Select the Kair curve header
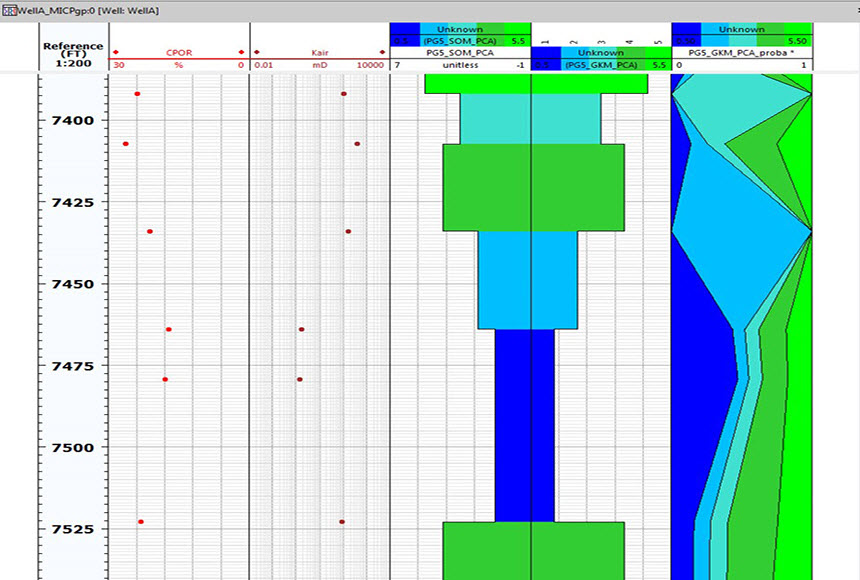The width and height of the screenshot is (860, 580). pyautogui.click(x=320, y=52)
